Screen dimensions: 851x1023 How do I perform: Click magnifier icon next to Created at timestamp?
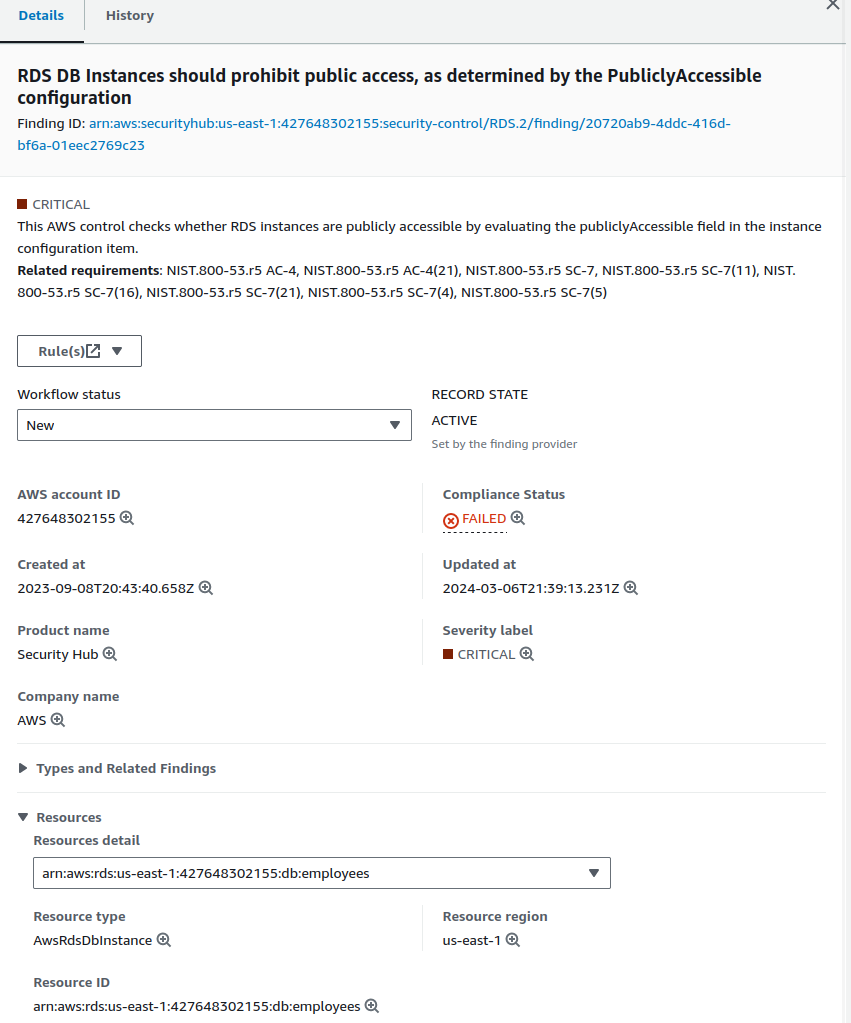click(x=206, y=588)
